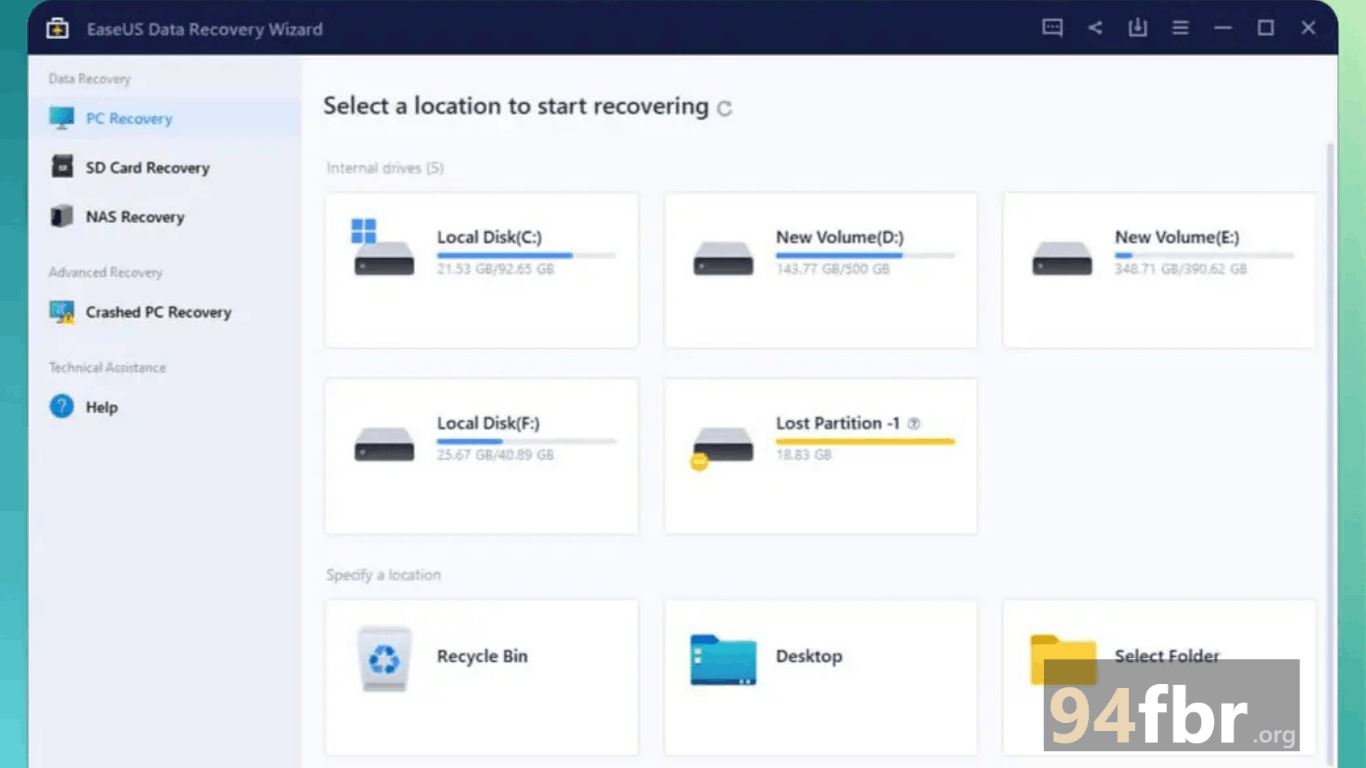Open the feedback message icon in title bar
Screen dimensions: 1366x768
click(x=1052, y=28)
